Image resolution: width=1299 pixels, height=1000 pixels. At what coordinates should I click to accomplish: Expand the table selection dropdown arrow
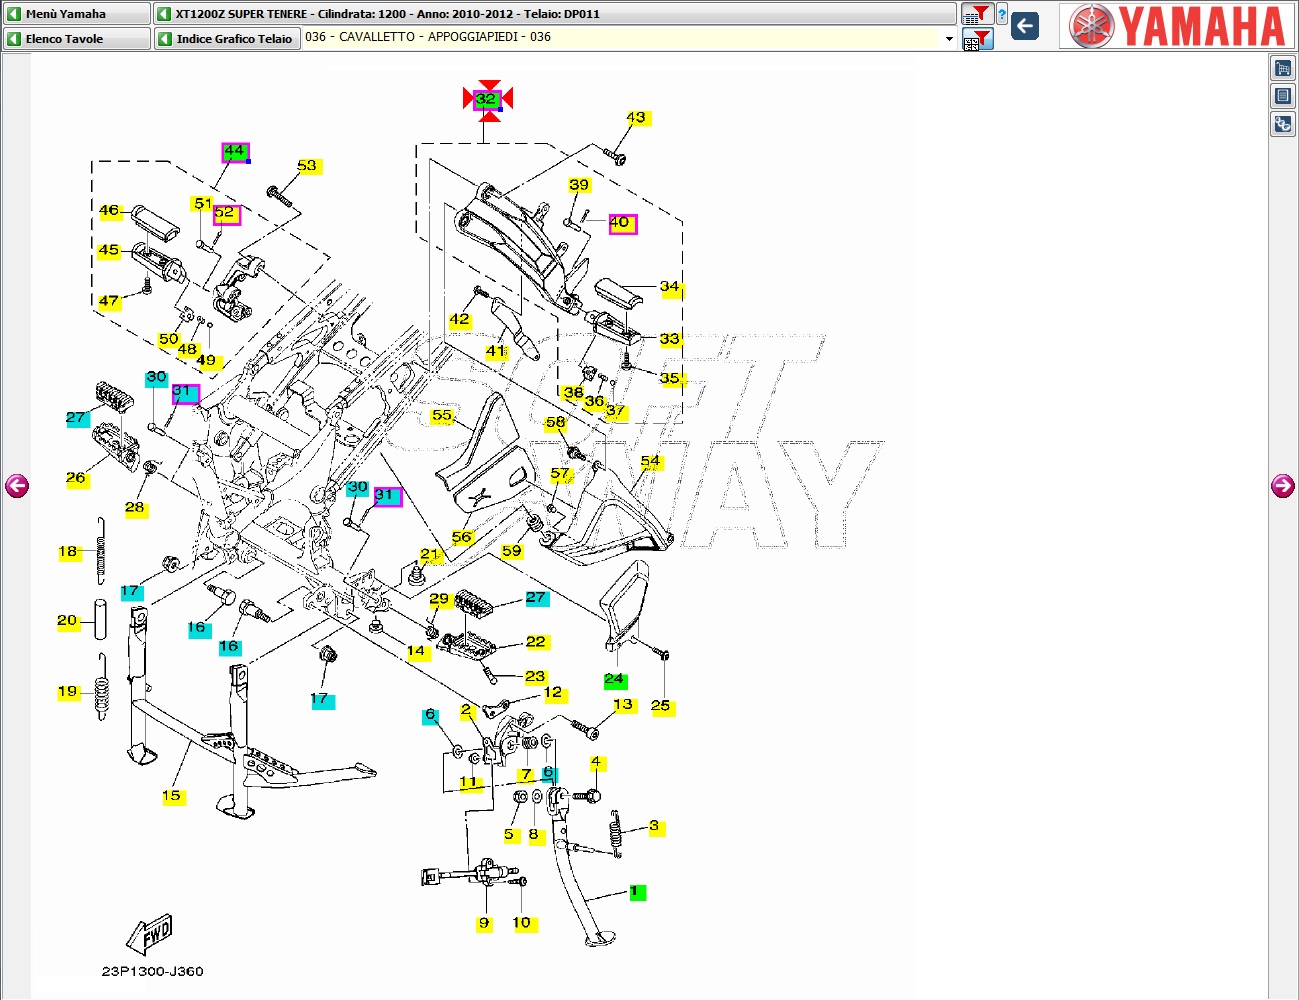point(949,38)
